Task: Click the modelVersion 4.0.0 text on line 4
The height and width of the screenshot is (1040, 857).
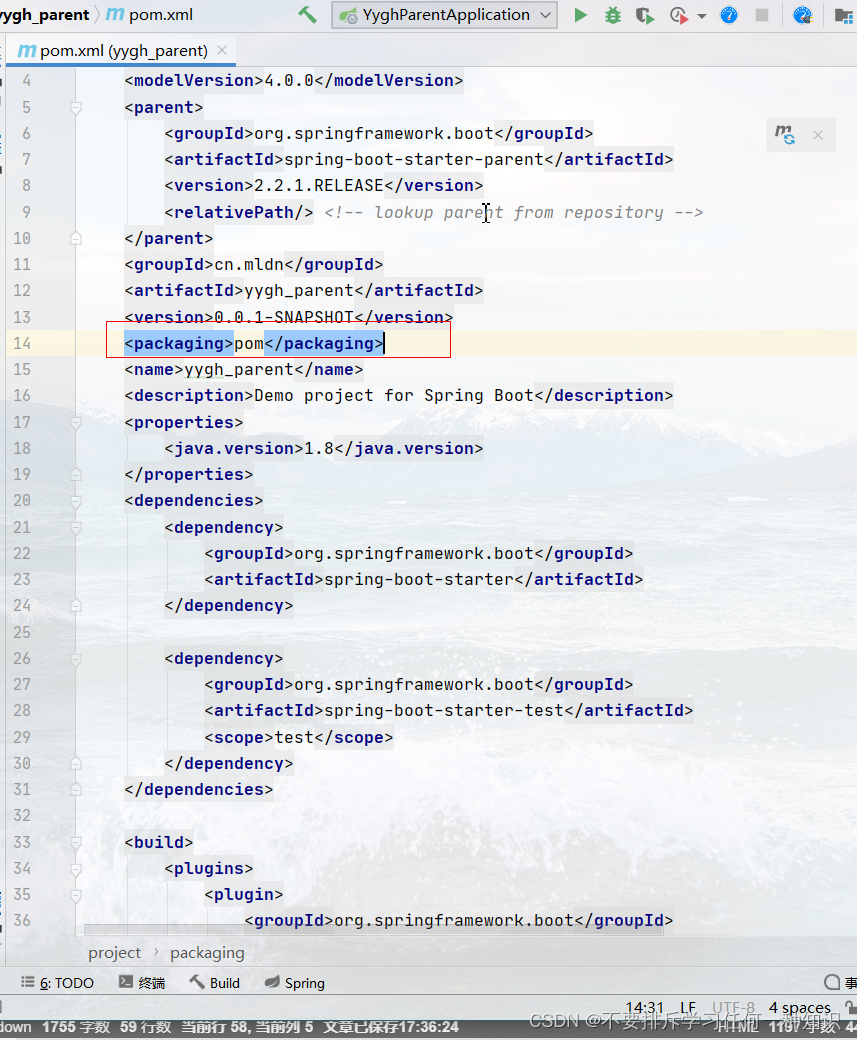Action: 289,80
